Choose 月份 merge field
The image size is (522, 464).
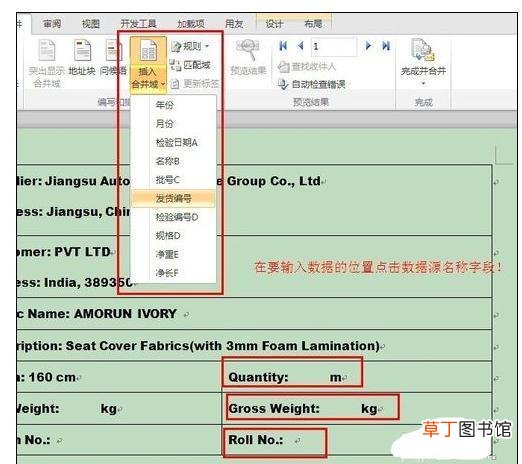[173, 124]
